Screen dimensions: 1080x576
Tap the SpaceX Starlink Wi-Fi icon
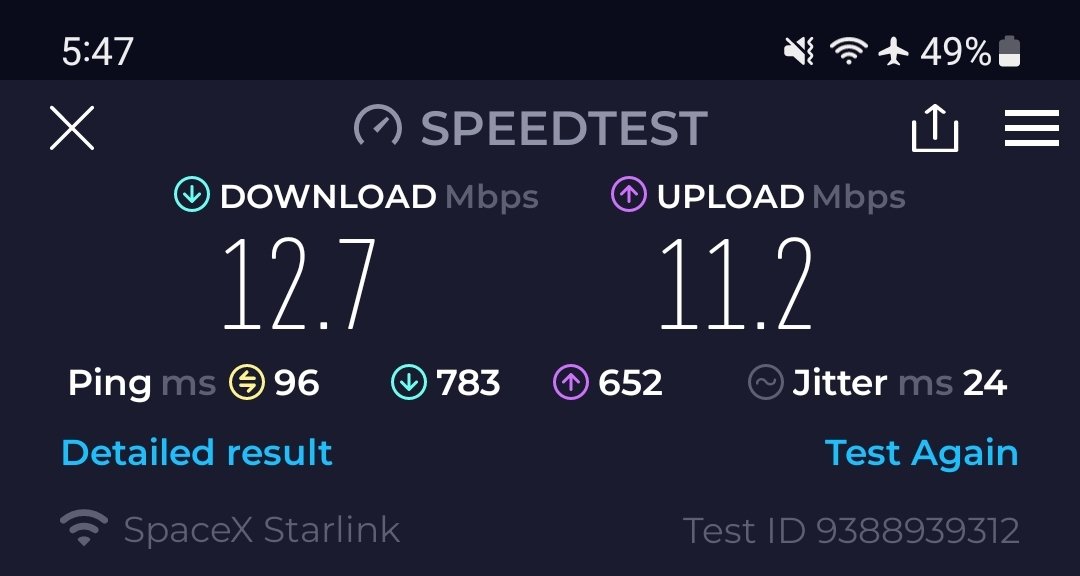[83, 528]
